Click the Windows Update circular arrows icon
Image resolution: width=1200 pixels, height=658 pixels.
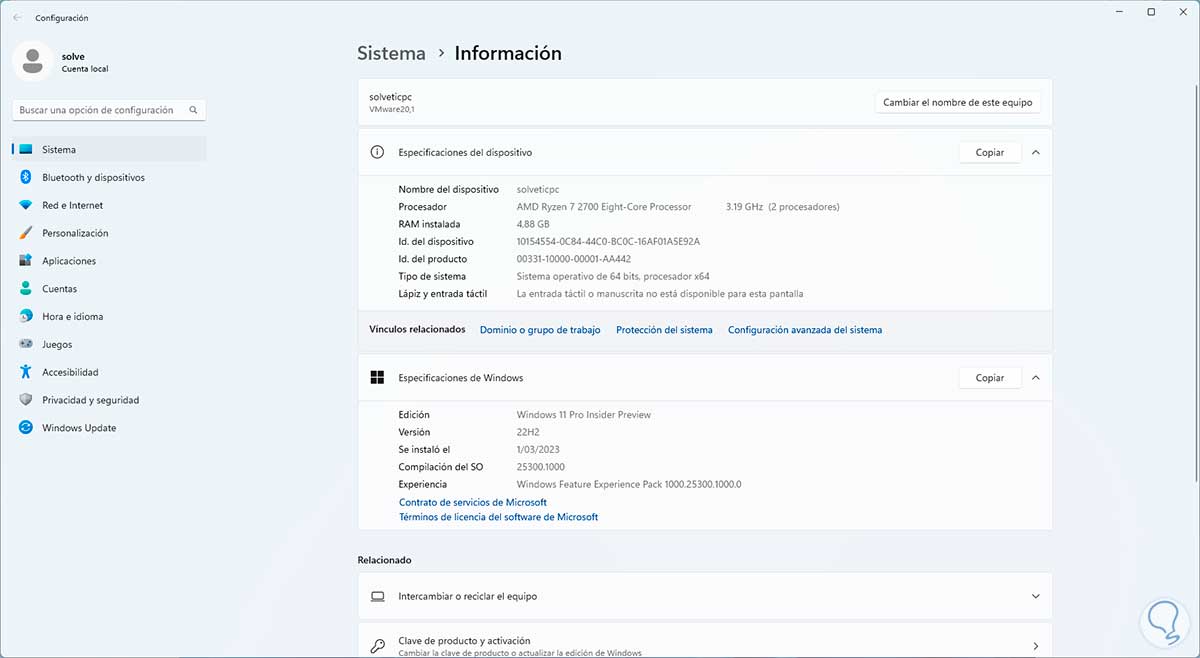click(25, 428)
